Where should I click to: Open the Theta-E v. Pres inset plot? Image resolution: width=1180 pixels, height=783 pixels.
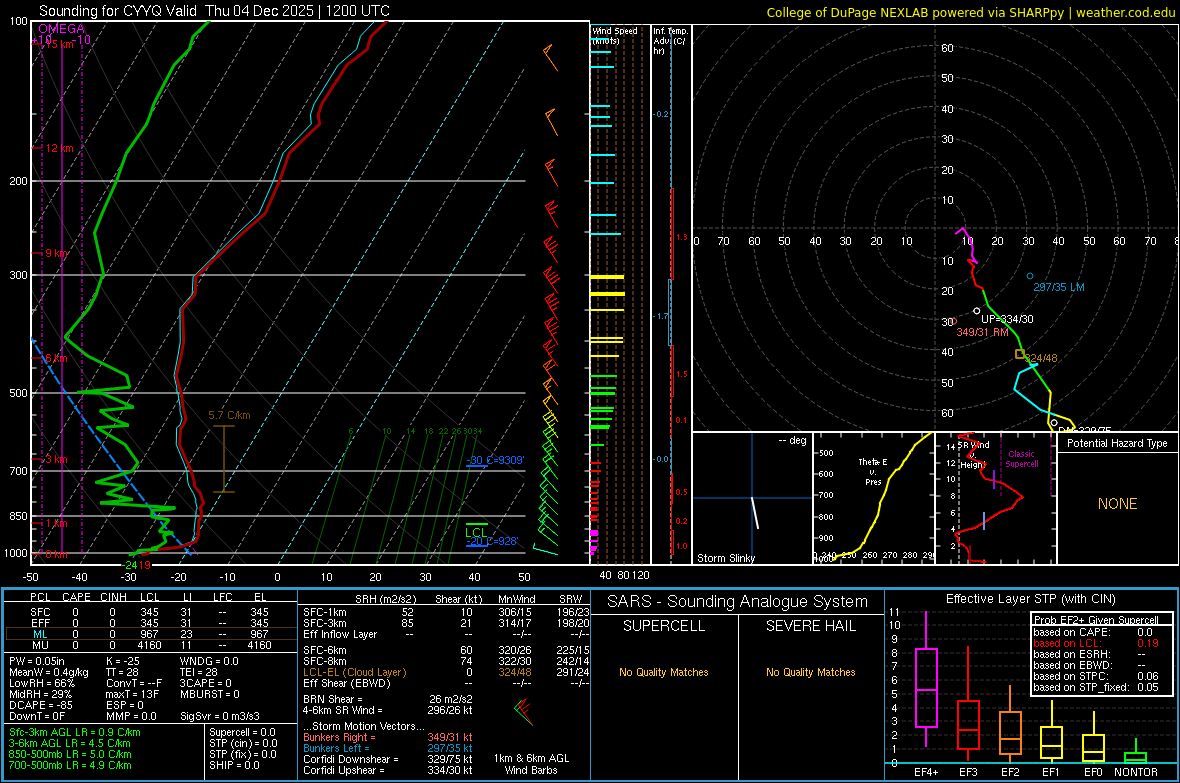[x=874, y=498]
